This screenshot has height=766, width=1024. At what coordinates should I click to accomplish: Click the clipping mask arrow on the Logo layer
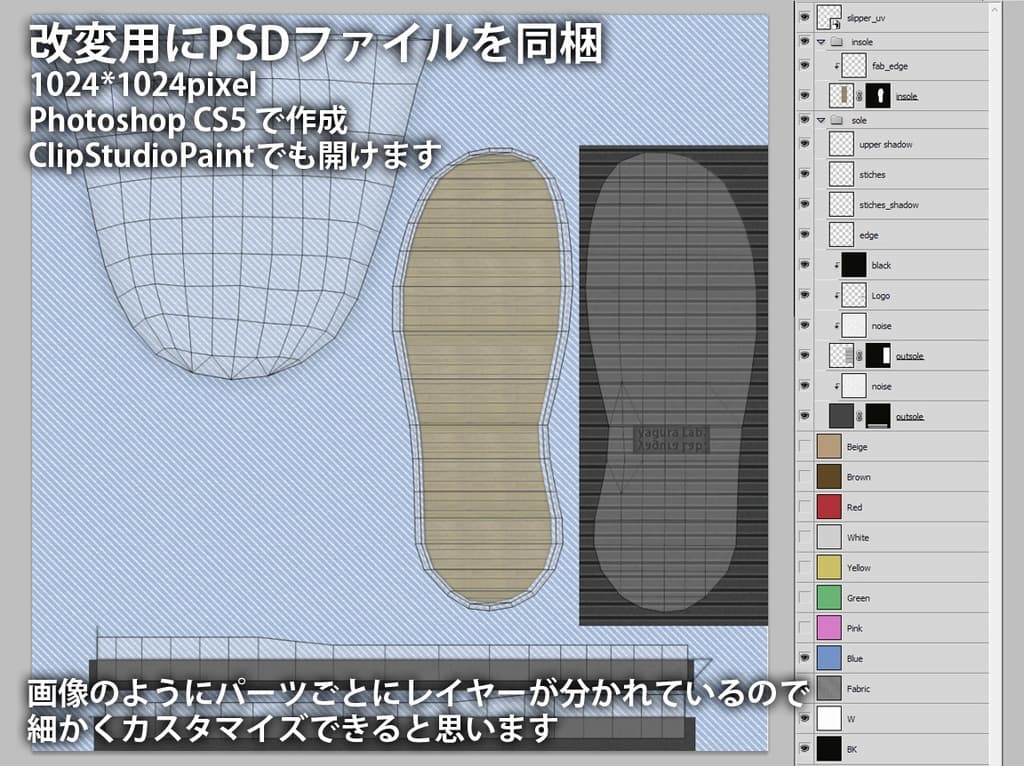click(x=837, y=295)
